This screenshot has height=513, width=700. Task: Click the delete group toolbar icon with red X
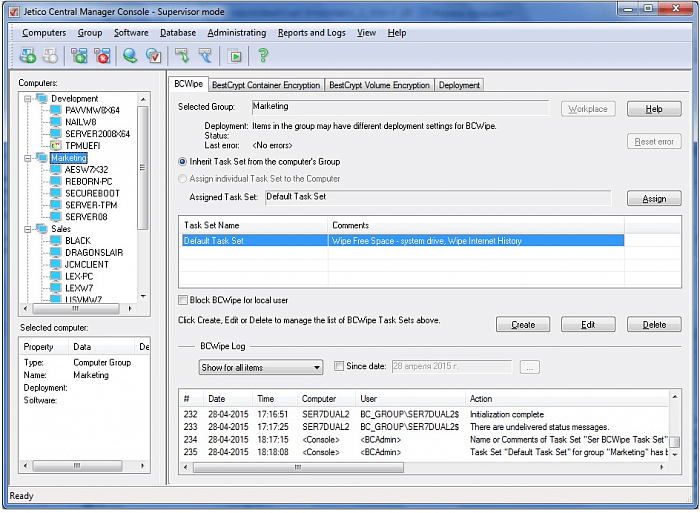[x=102, y=56]
